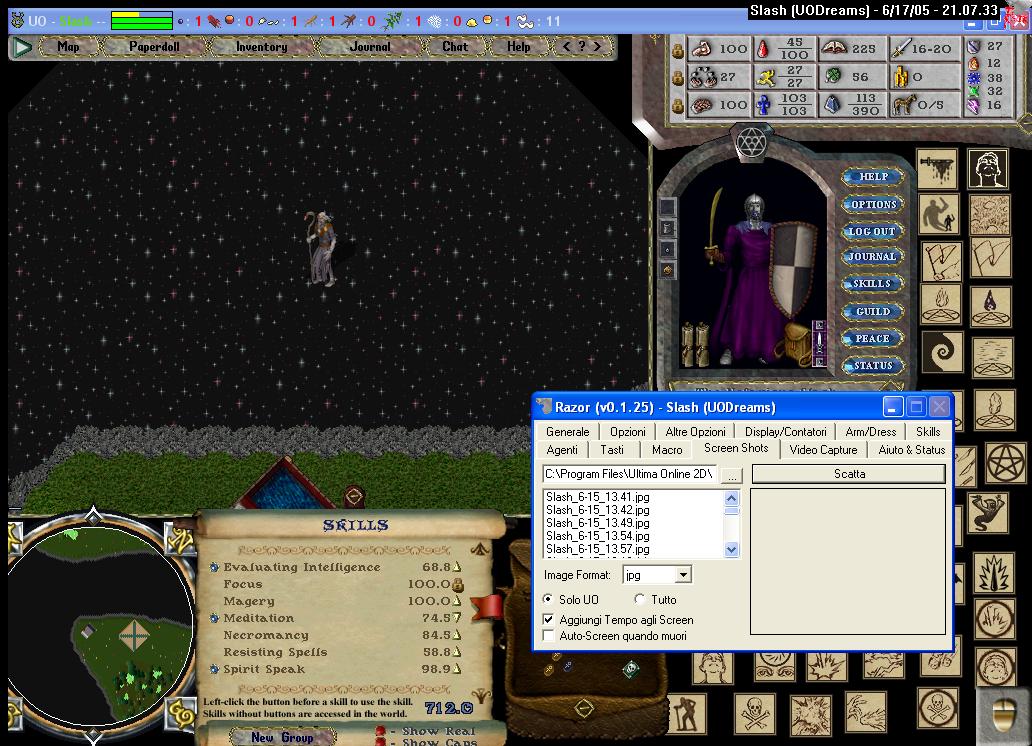
Task: Click the Scatta button to take screenshot
Action: [x=849, y=474]
